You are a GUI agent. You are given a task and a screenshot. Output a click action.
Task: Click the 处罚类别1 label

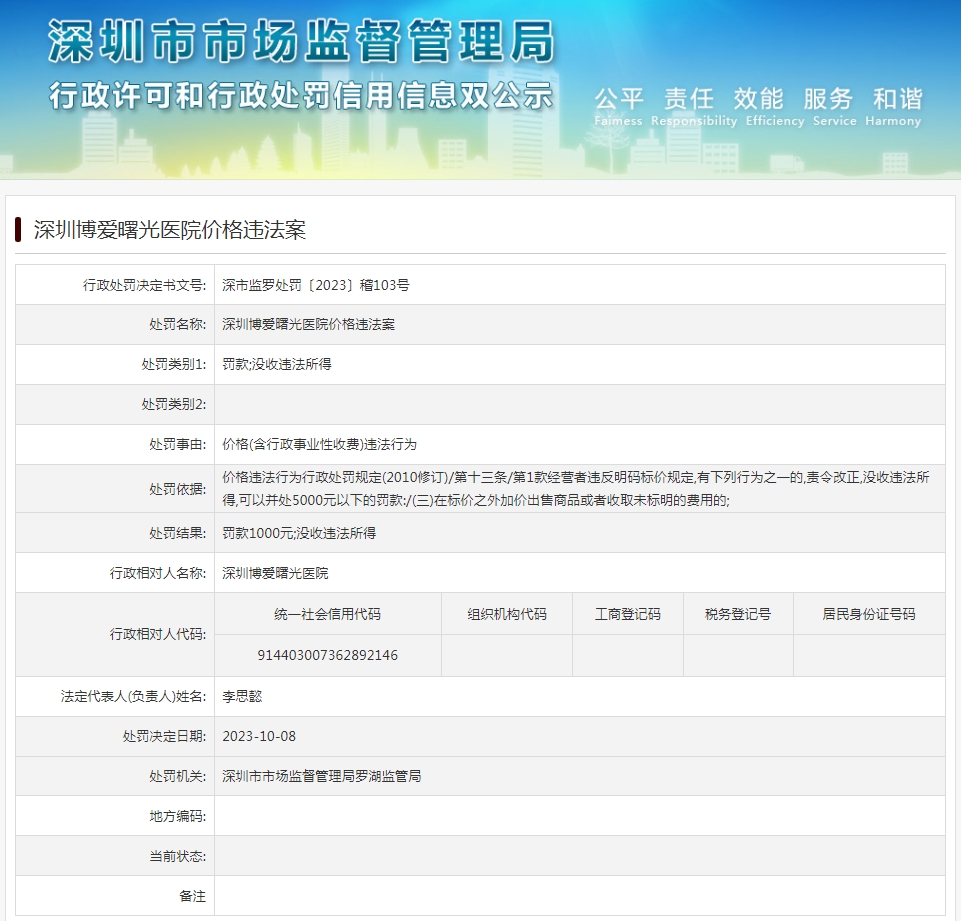(x=173, y=364)
